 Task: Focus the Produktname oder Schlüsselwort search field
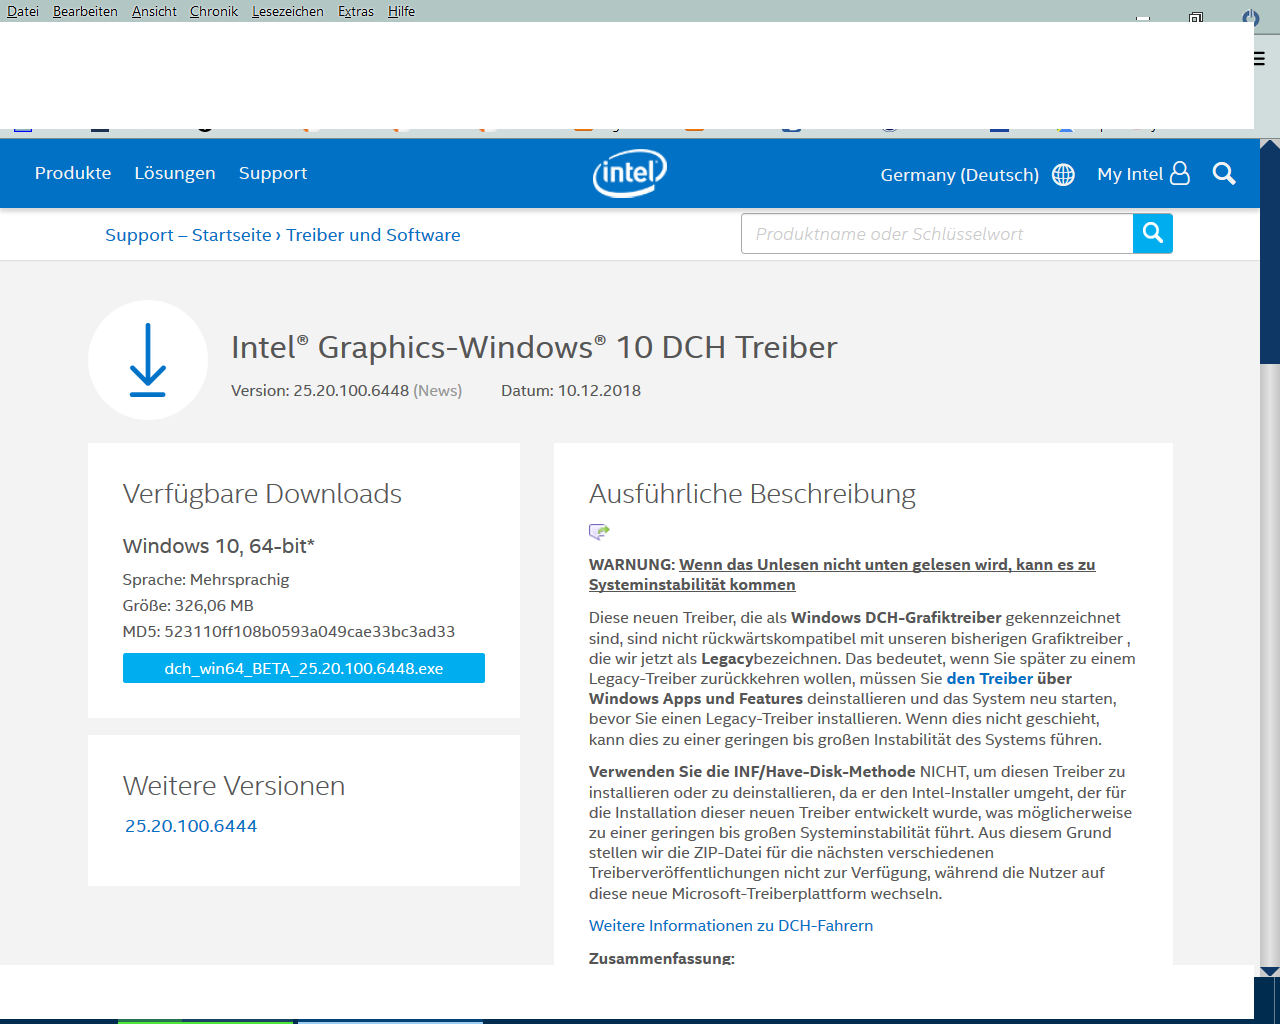[x=937, y=233]
